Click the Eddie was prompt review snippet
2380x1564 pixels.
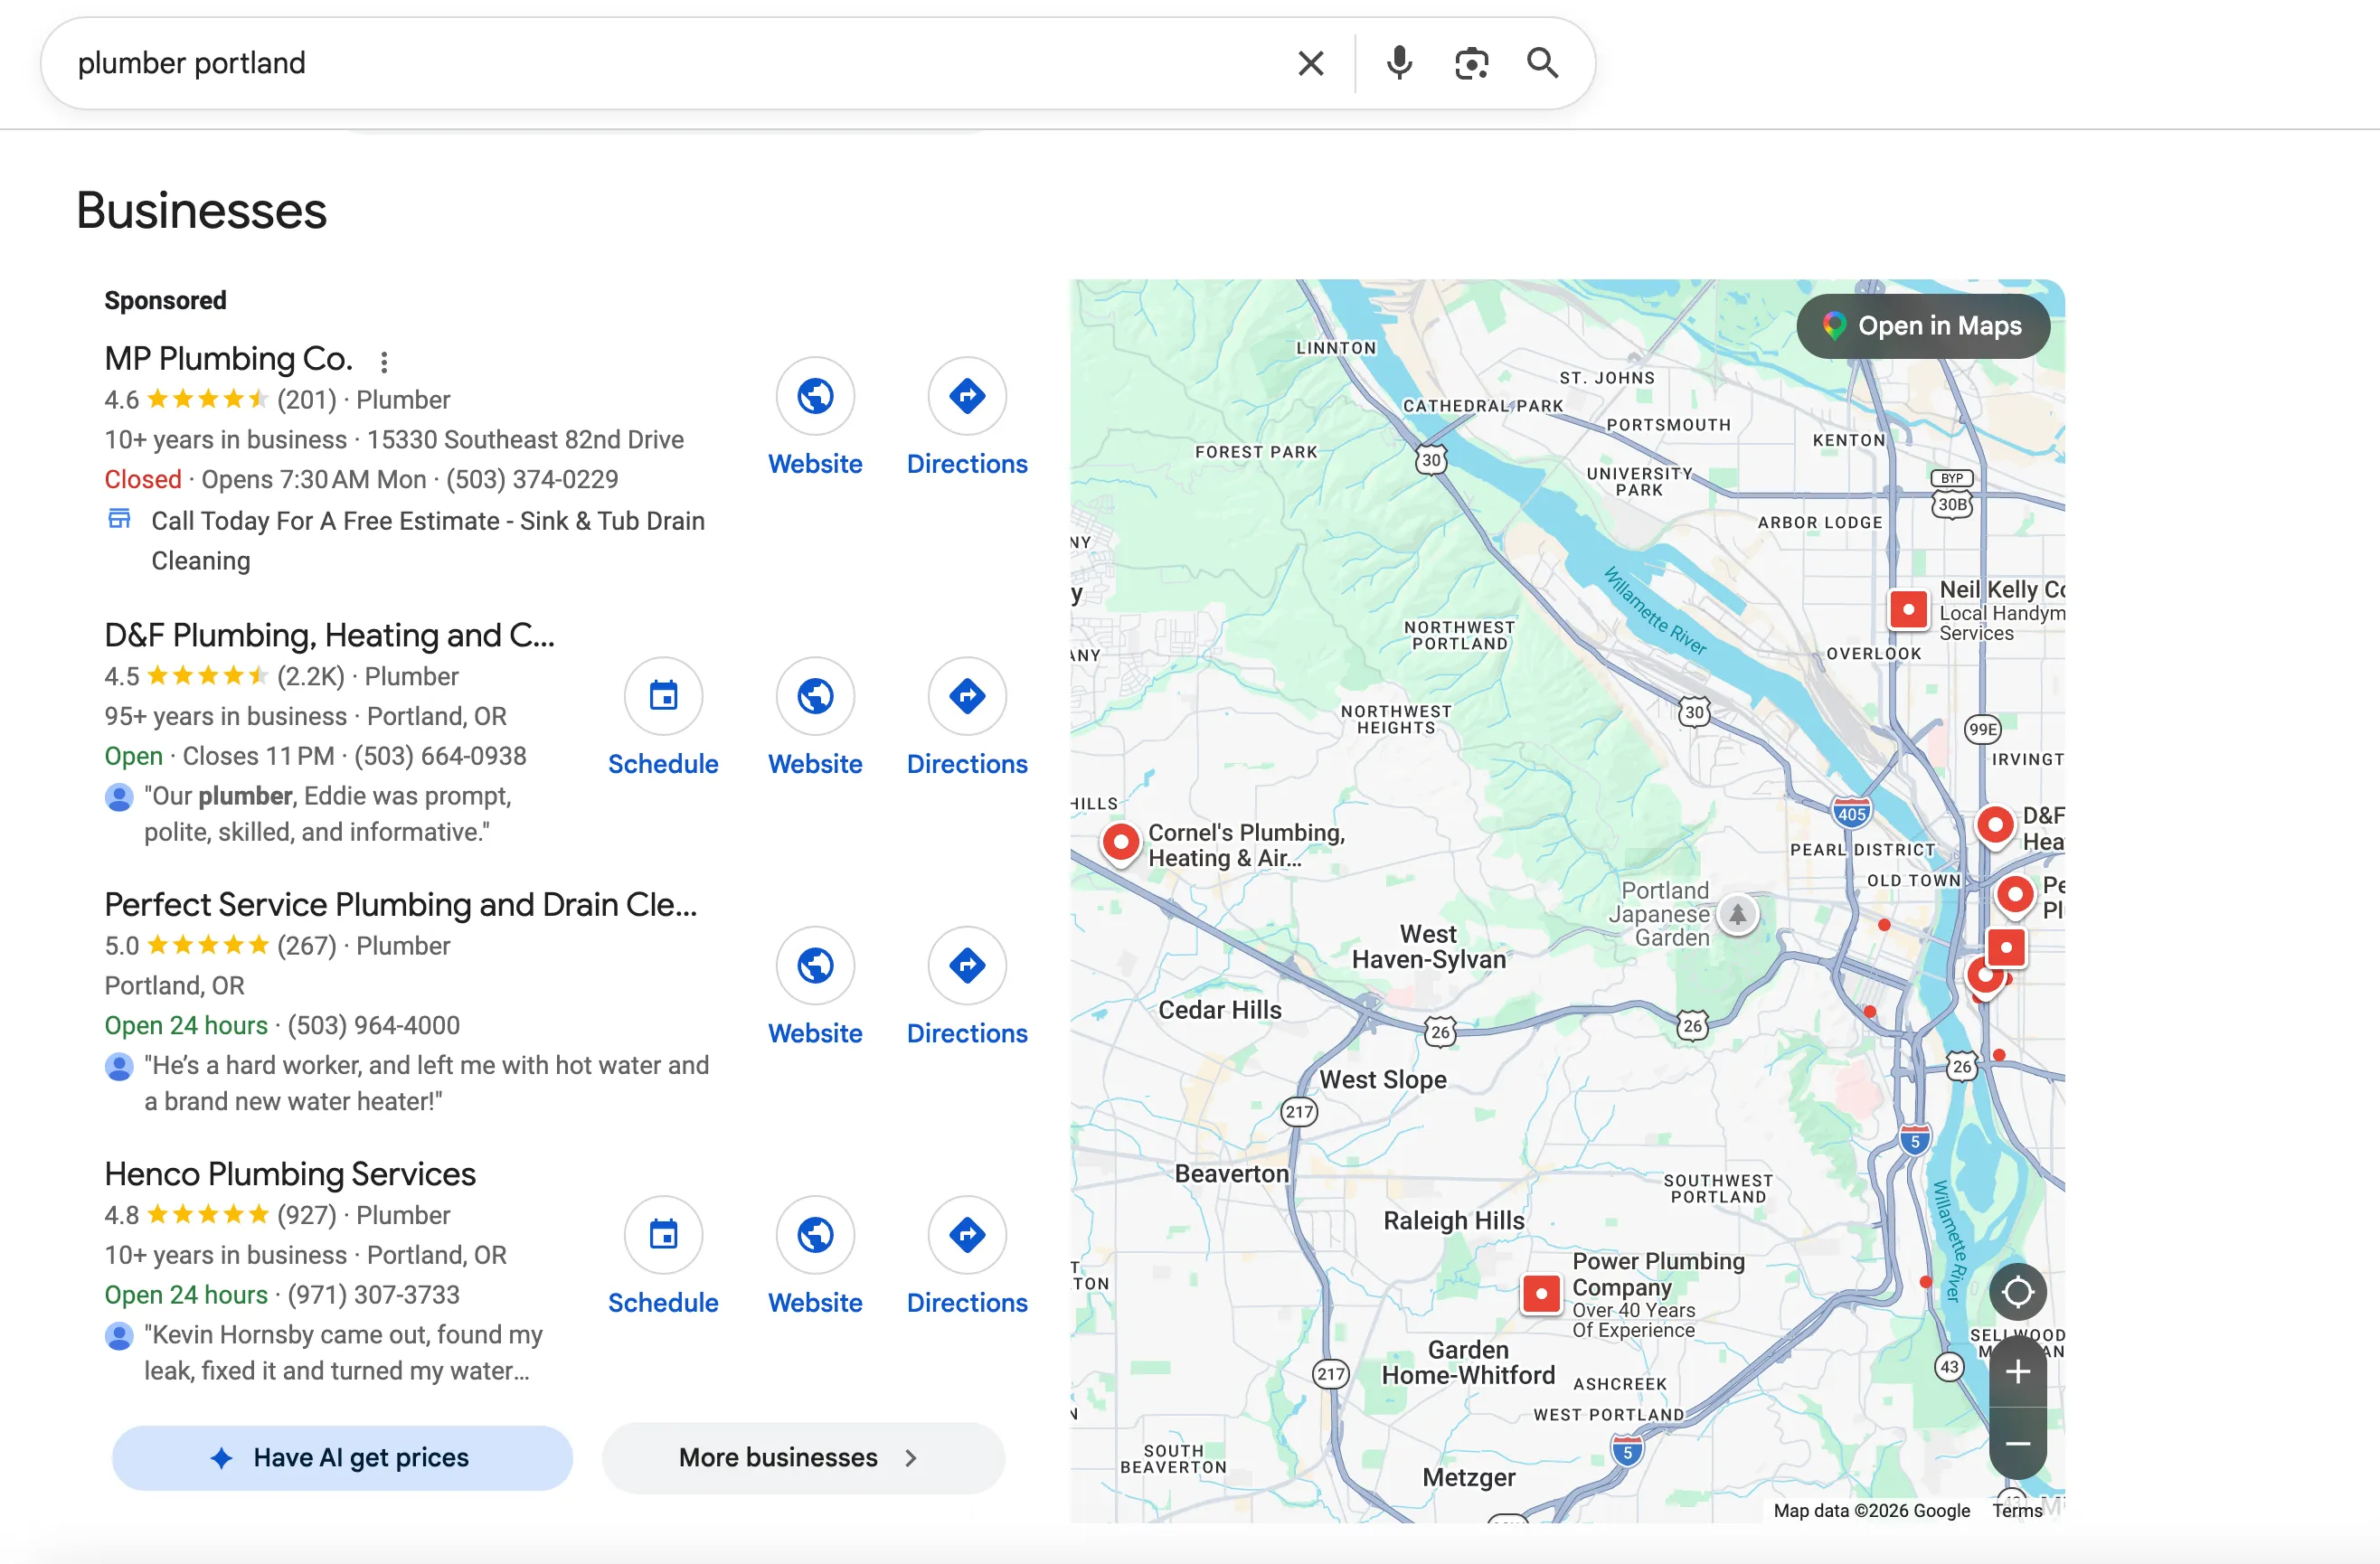tap(328, 814)
